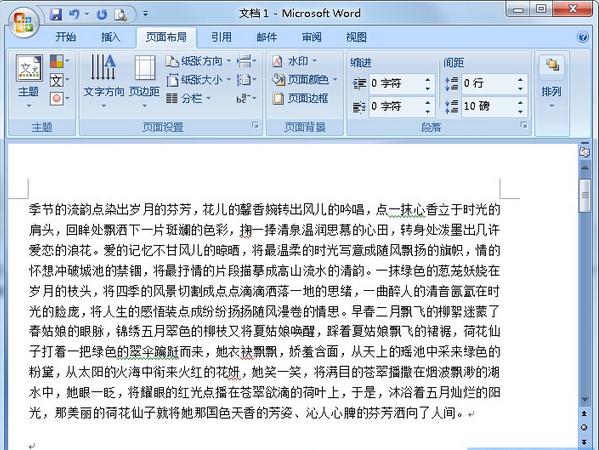Switch to the 开始 tab
The height and width of the screenshot is (450, 599).
point(65,37)
